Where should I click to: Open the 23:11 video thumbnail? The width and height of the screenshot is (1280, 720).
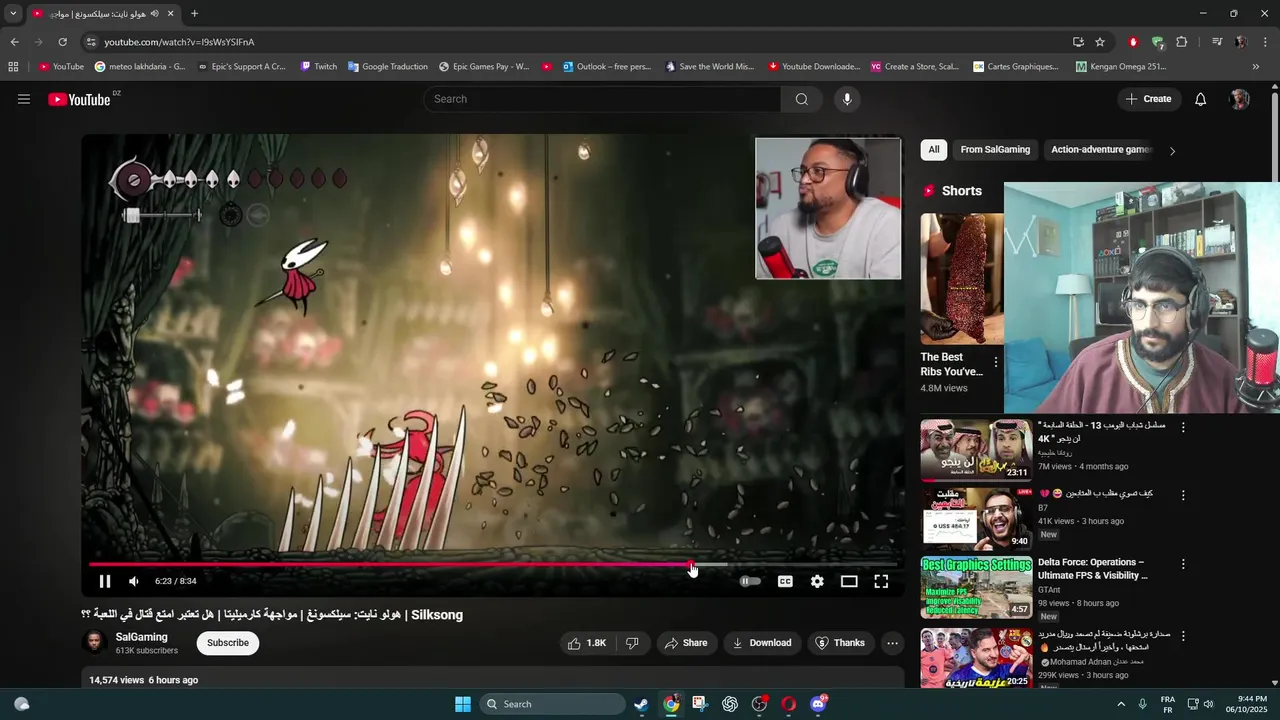[976, 450]
